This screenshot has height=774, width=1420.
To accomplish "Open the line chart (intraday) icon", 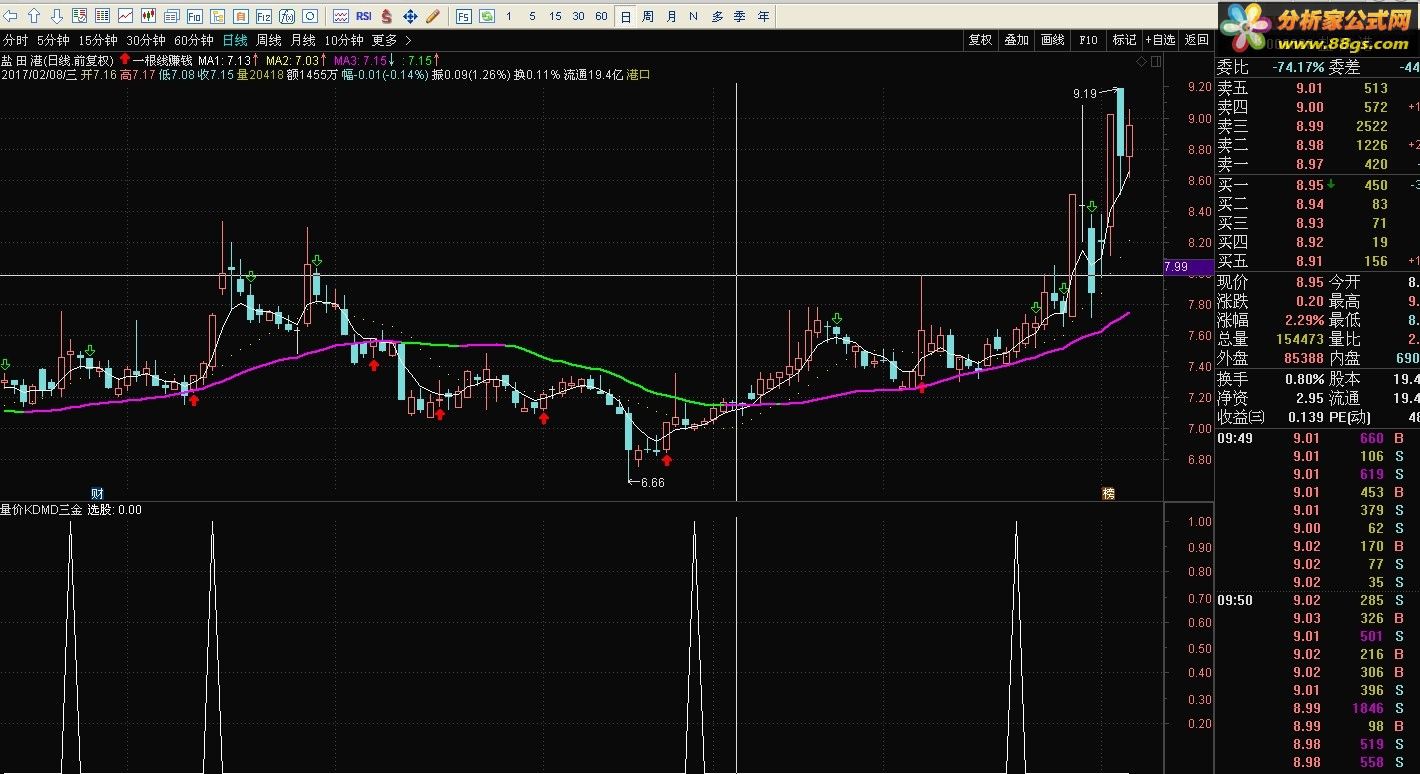I will pyautogui.click(x=125, y=16).
